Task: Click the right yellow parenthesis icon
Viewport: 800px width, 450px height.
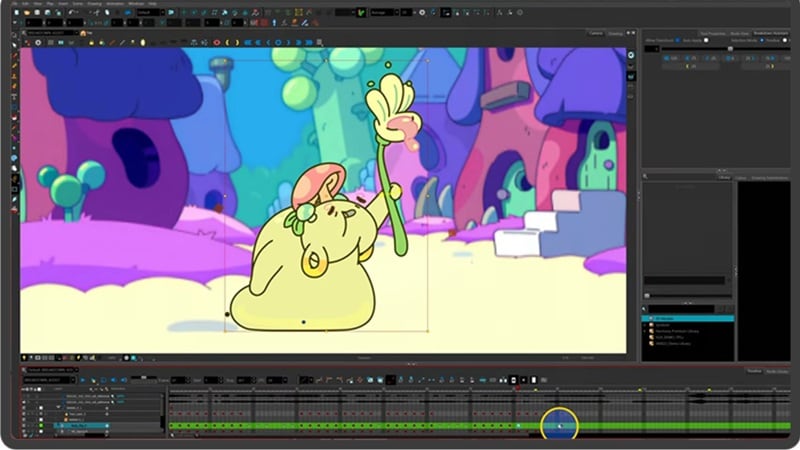Action: tap(237, 42)
